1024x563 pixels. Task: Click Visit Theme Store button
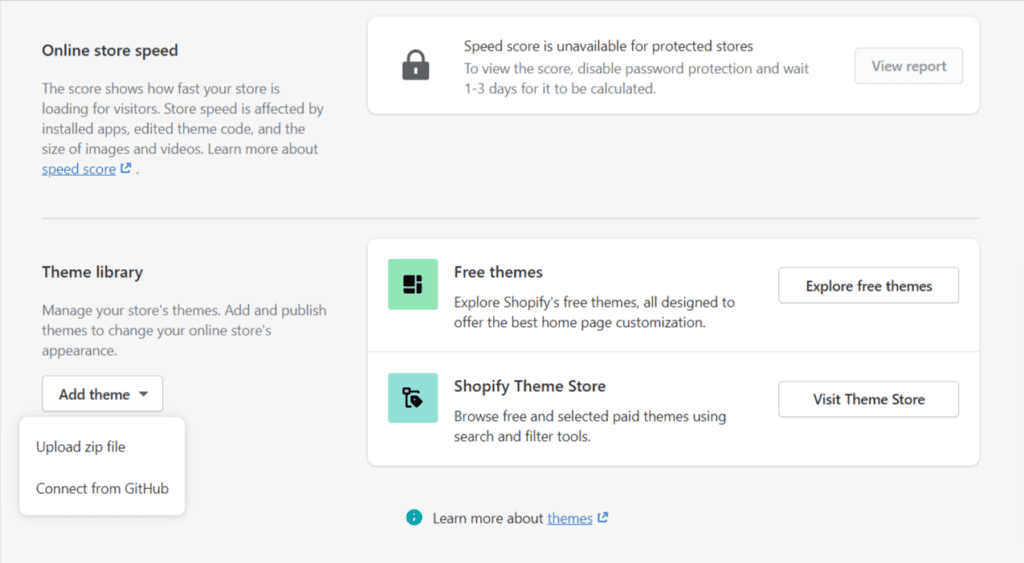(869, 399)
